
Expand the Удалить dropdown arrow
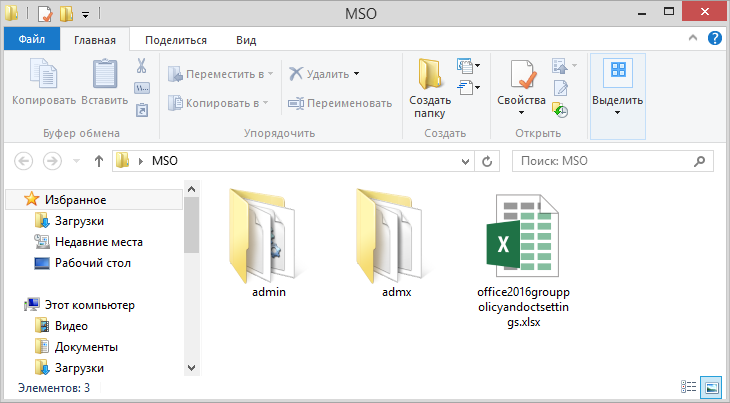(357, 74)
